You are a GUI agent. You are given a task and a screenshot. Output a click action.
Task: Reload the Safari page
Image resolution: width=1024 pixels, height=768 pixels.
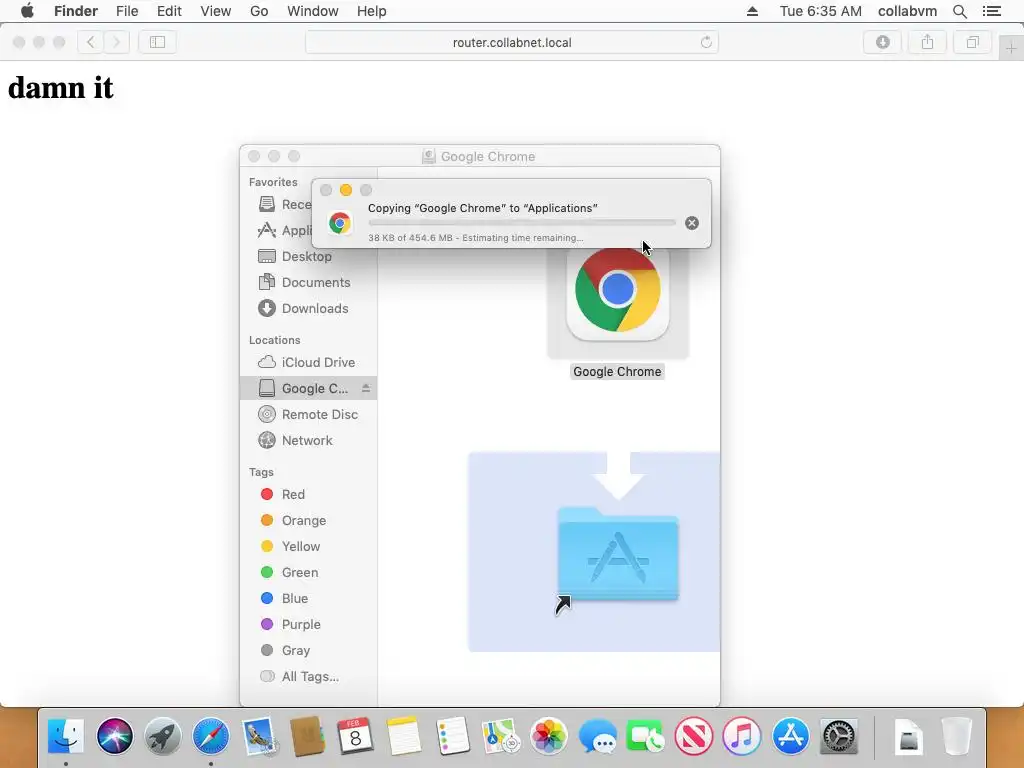[x=706, y=42]
